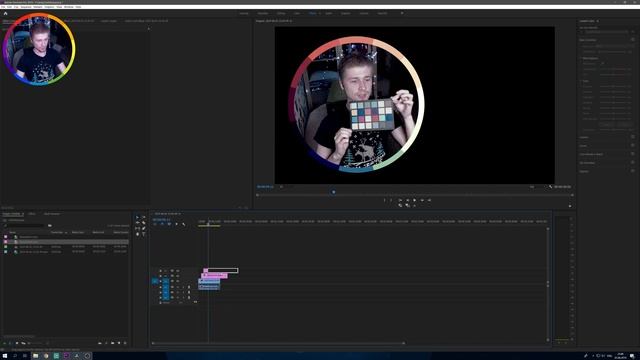Screen dimensions: 640x360
Task: Play the Program monitor sequence
Action: coord(414,200)
